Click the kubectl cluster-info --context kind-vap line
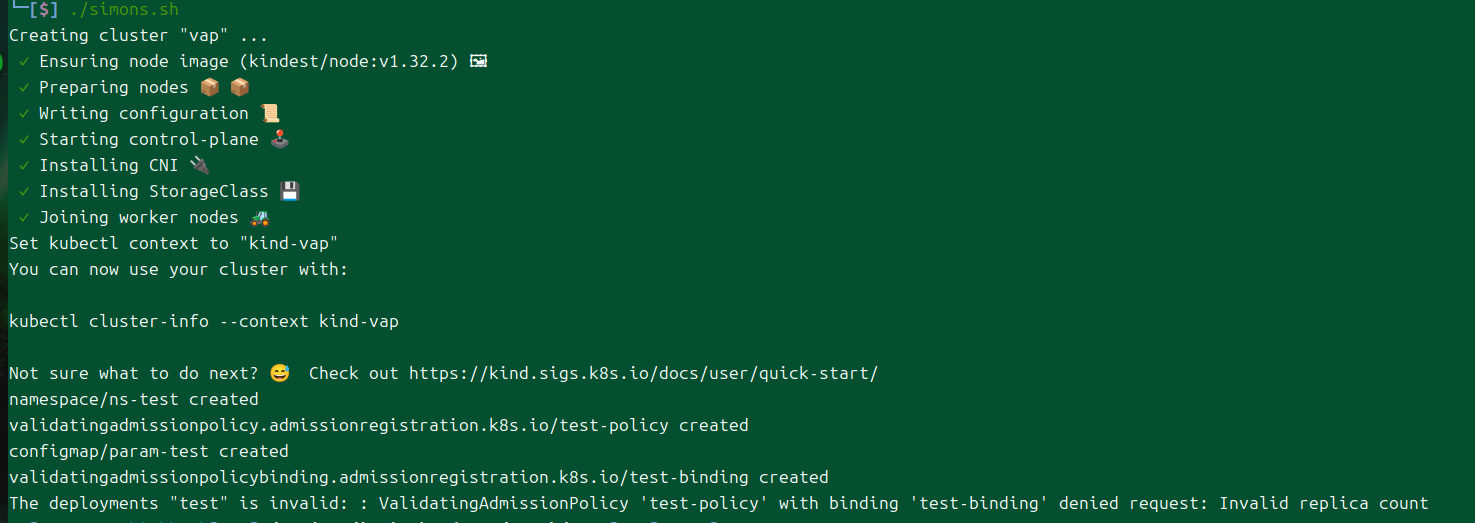1475x523 pixels. point(204,321)
